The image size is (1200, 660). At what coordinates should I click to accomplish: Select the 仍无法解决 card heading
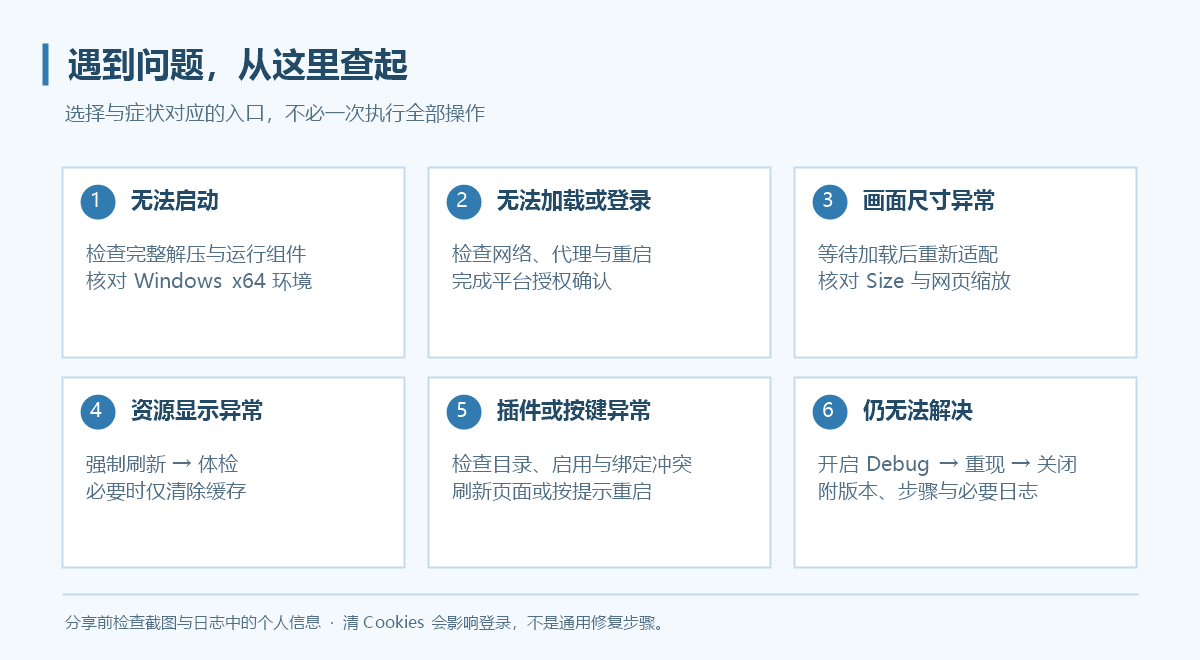click(x=918, y=411)
